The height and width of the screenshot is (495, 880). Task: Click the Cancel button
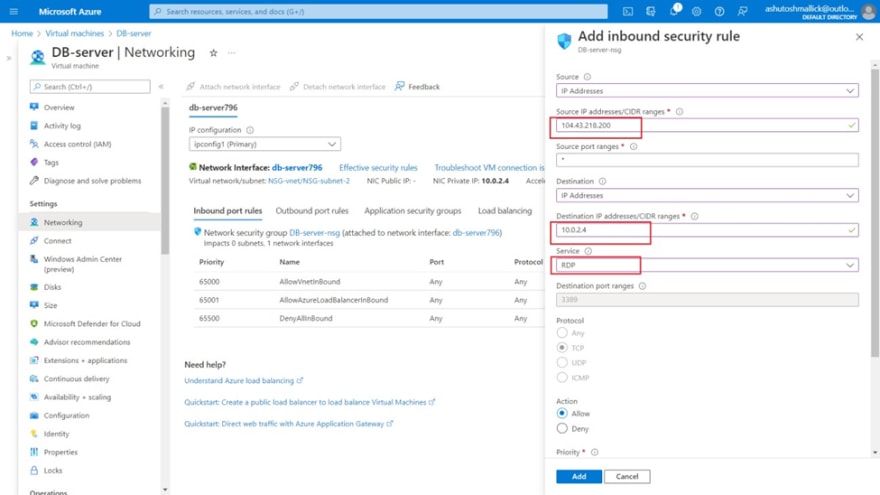tap(627, 476)
